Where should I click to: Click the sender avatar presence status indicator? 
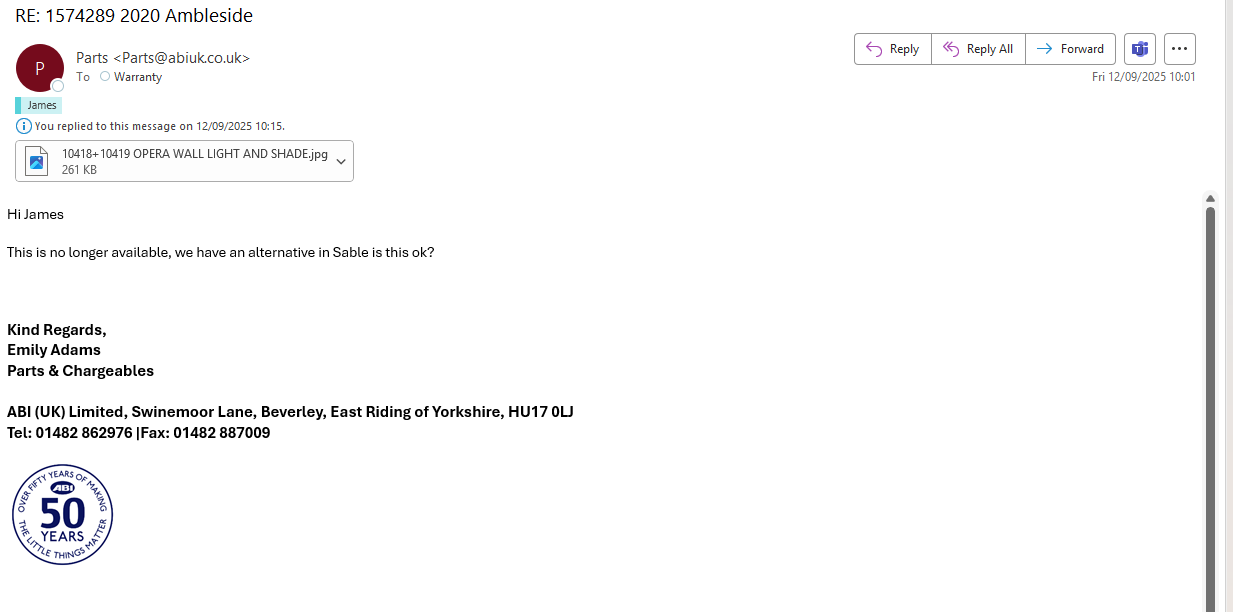tap(58, 86)
